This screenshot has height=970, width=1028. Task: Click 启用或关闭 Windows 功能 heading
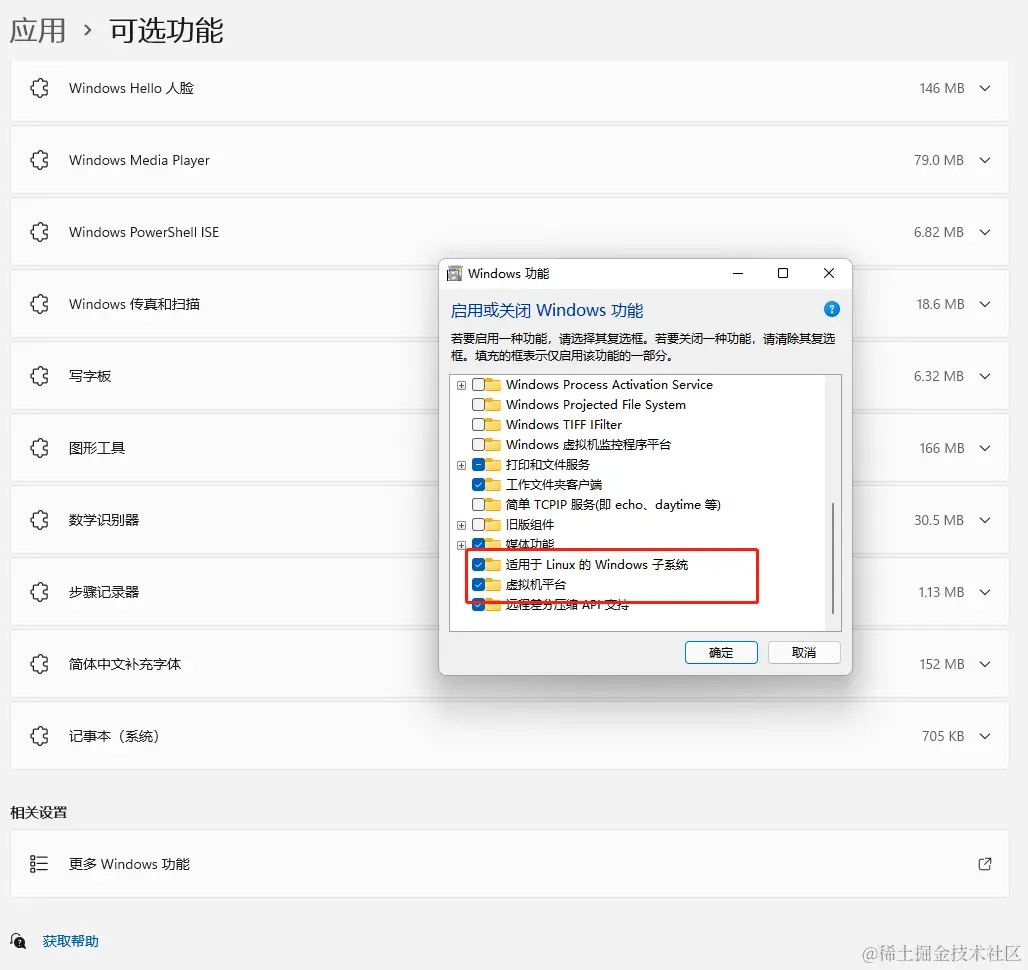point(547,310)
